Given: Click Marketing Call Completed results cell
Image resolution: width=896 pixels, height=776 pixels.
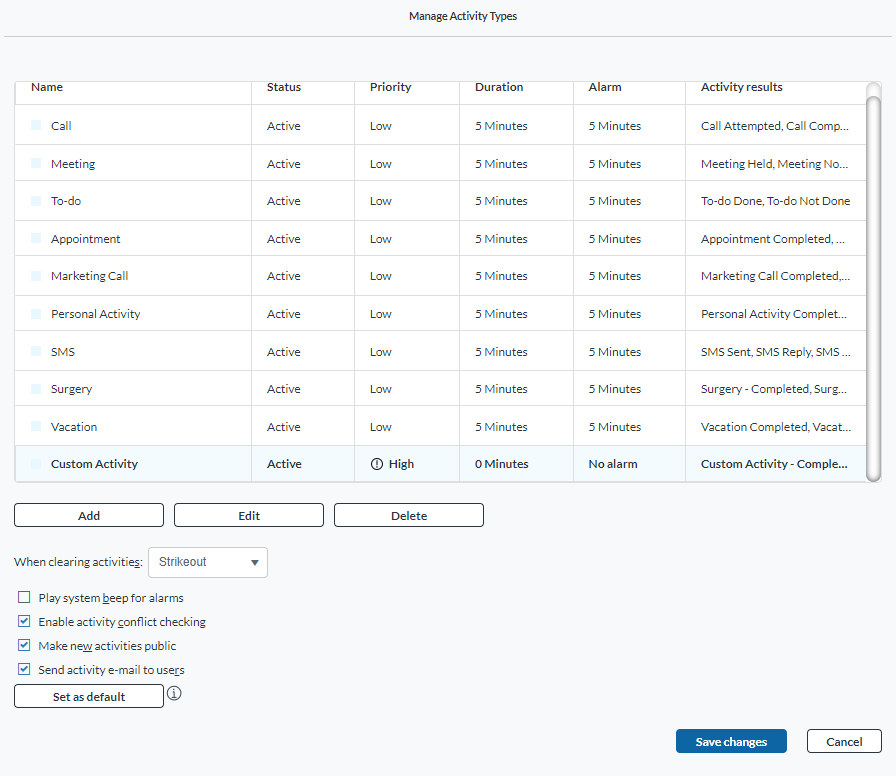Looking at the screenshot, I should pos(775,276).
